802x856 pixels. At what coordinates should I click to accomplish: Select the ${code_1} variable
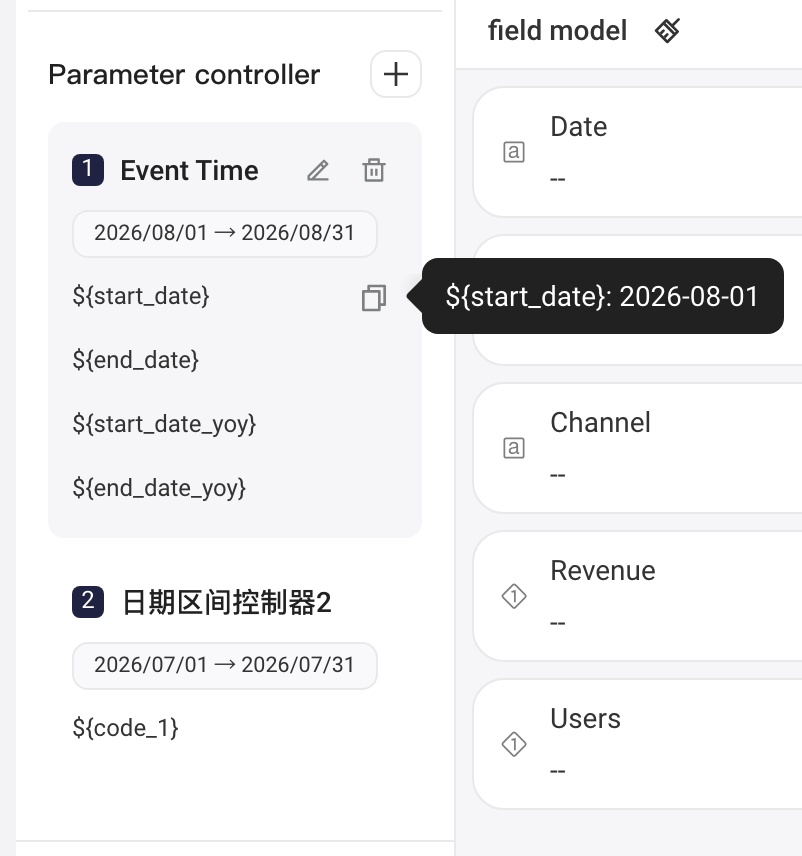(126, 728)
